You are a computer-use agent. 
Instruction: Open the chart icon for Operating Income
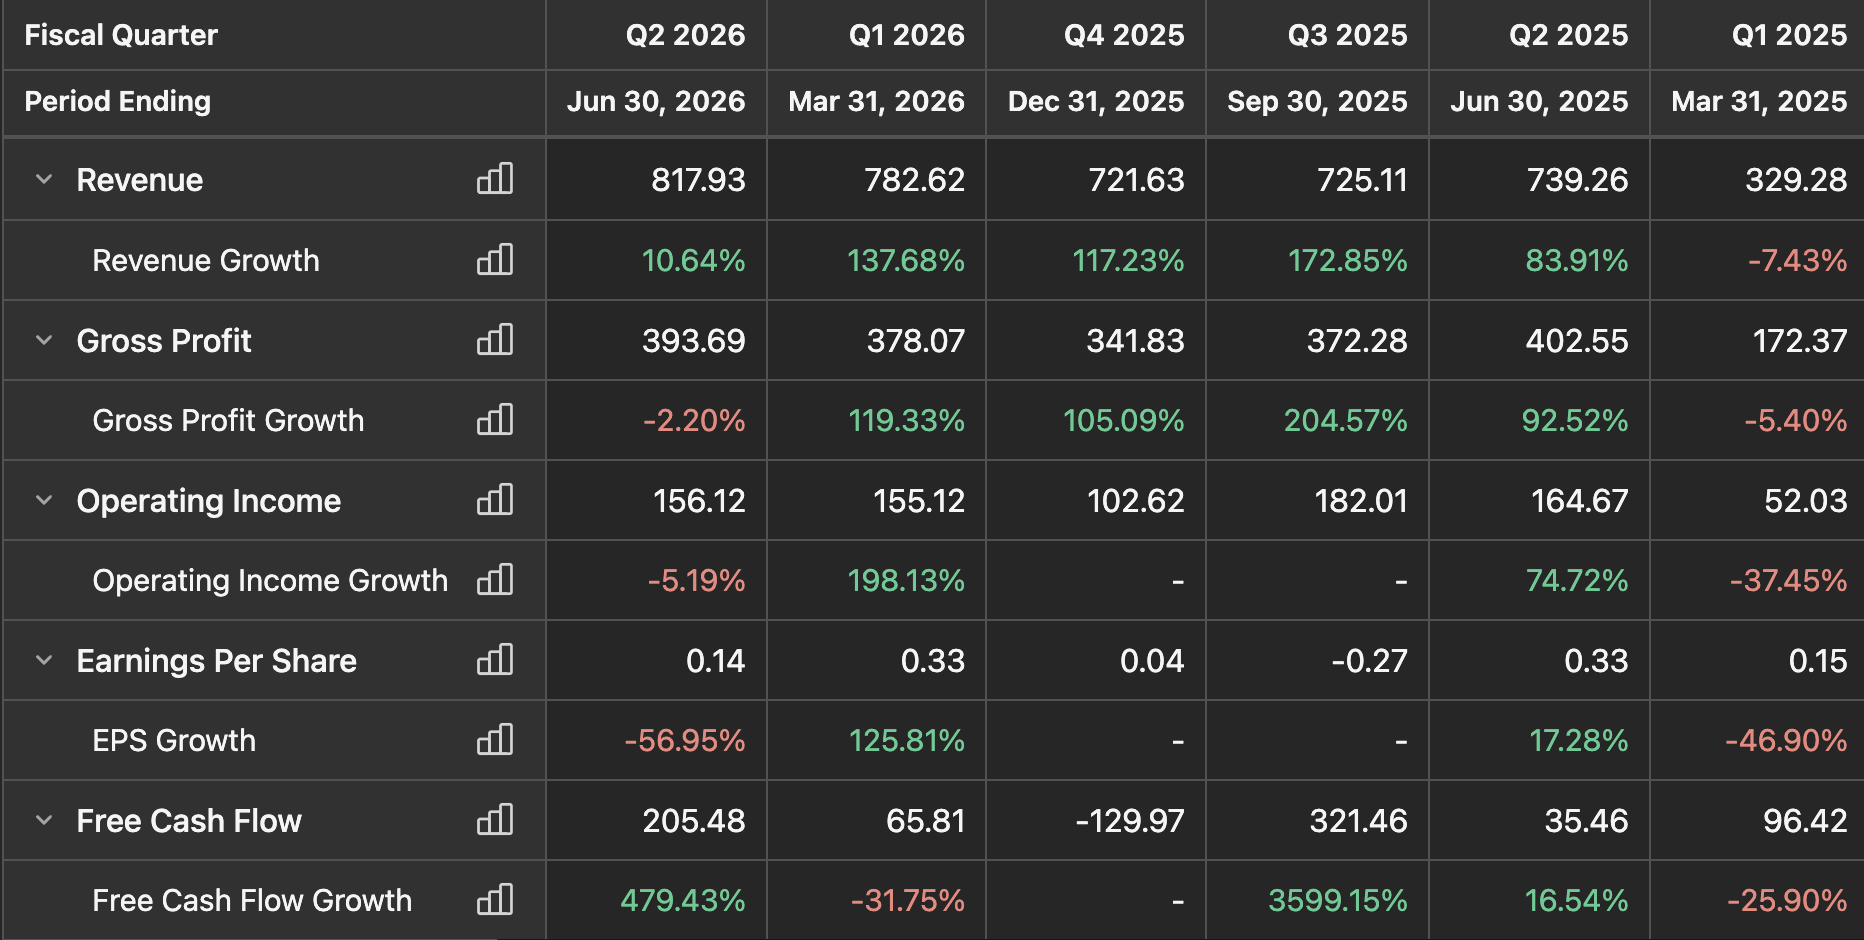pyautogui.click(x=495, y=500)
